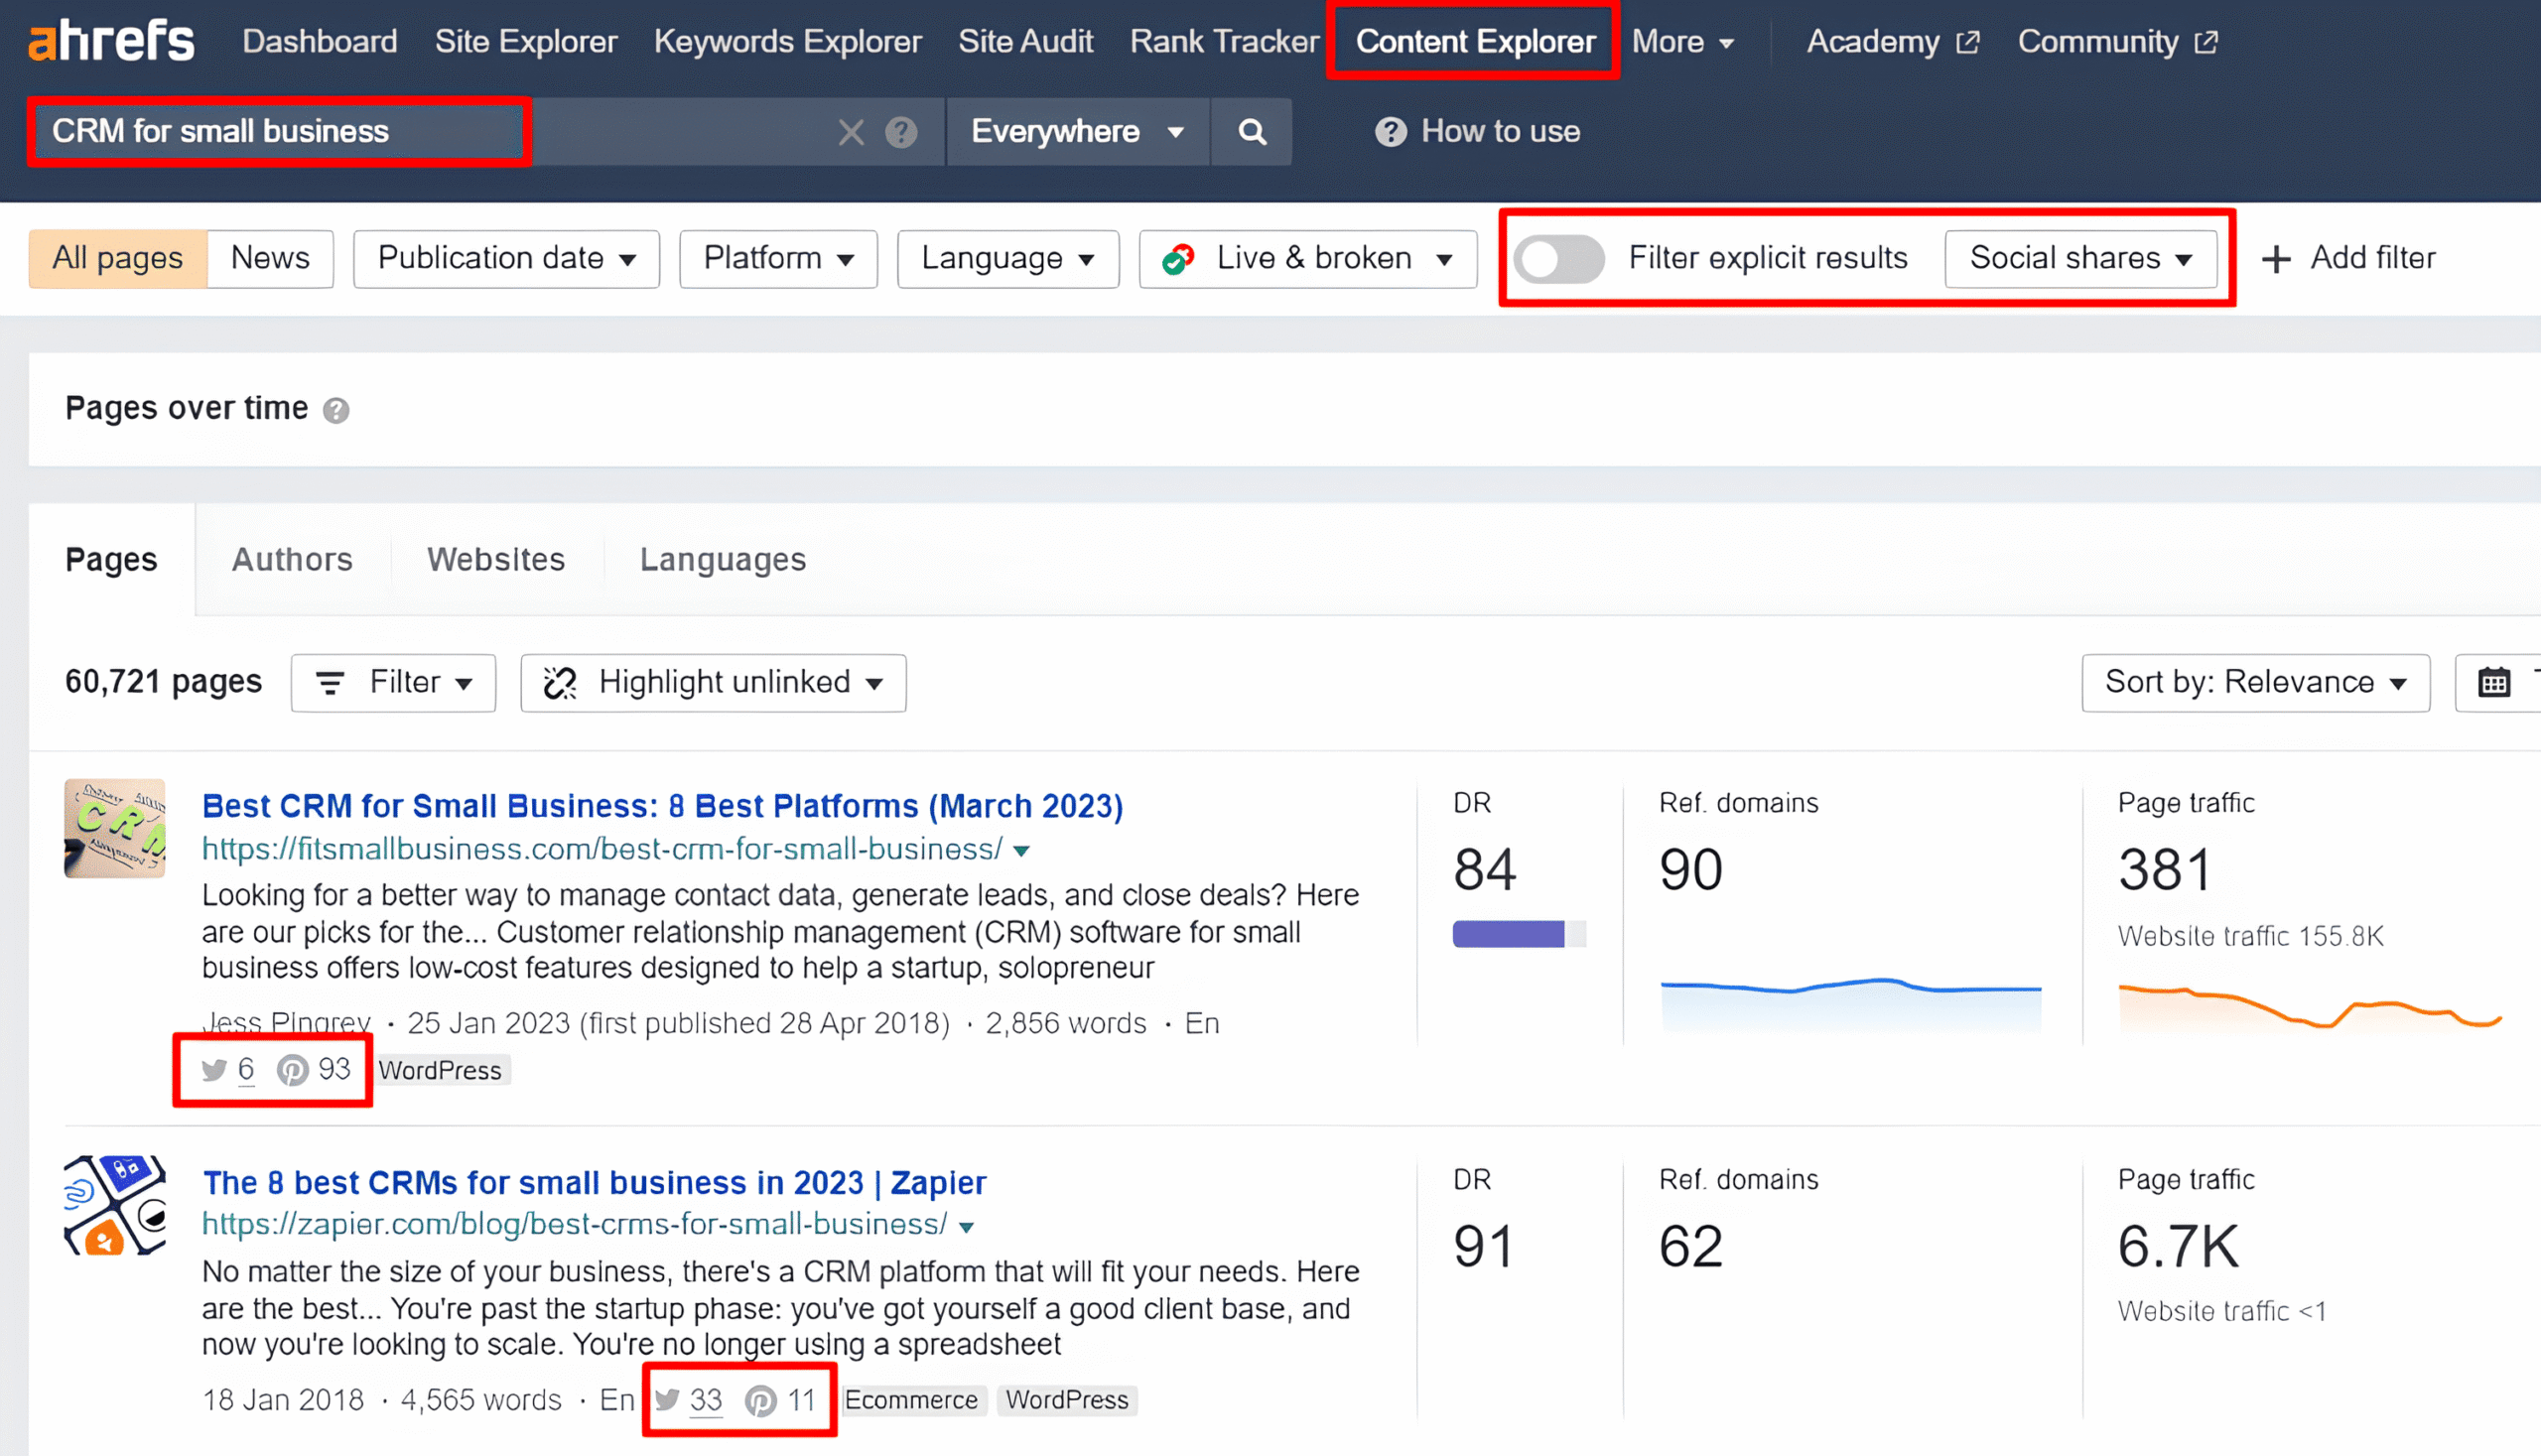2541x1456 pixels.
Task: Open the search field help question mark
Action: pos(901,132)
